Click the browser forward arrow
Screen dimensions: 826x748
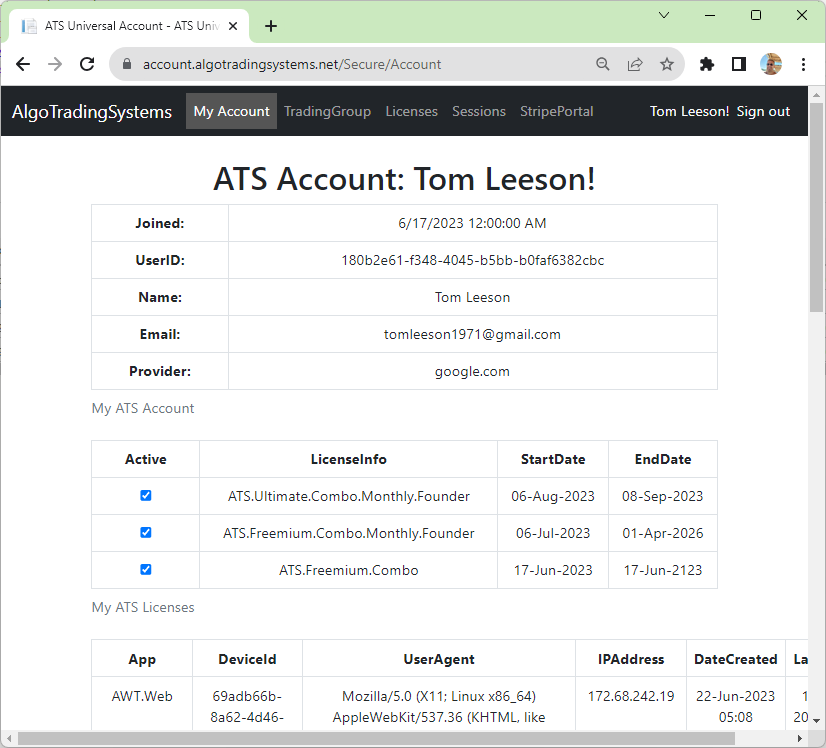click(x=55, y=64)
